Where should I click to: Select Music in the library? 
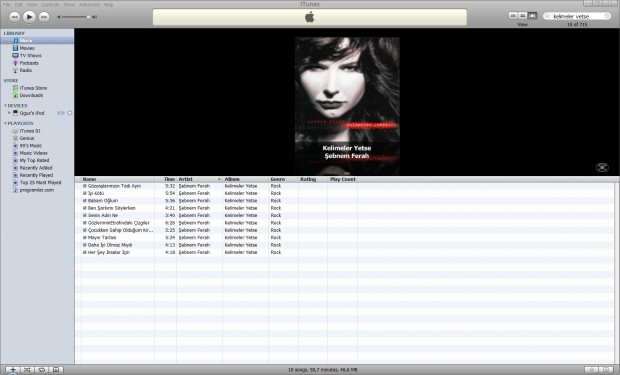[37, 41]
